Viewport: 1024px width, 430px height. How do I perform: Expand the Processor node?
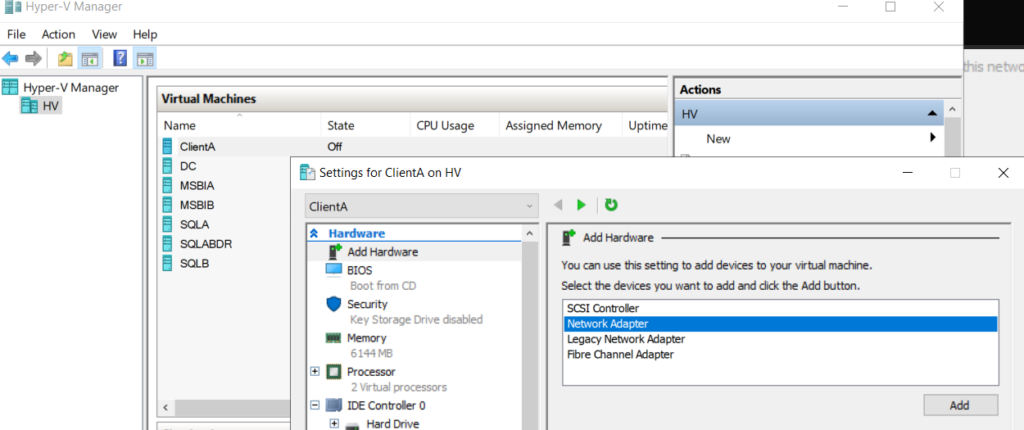pyautogui.click(x=315, y=371)
